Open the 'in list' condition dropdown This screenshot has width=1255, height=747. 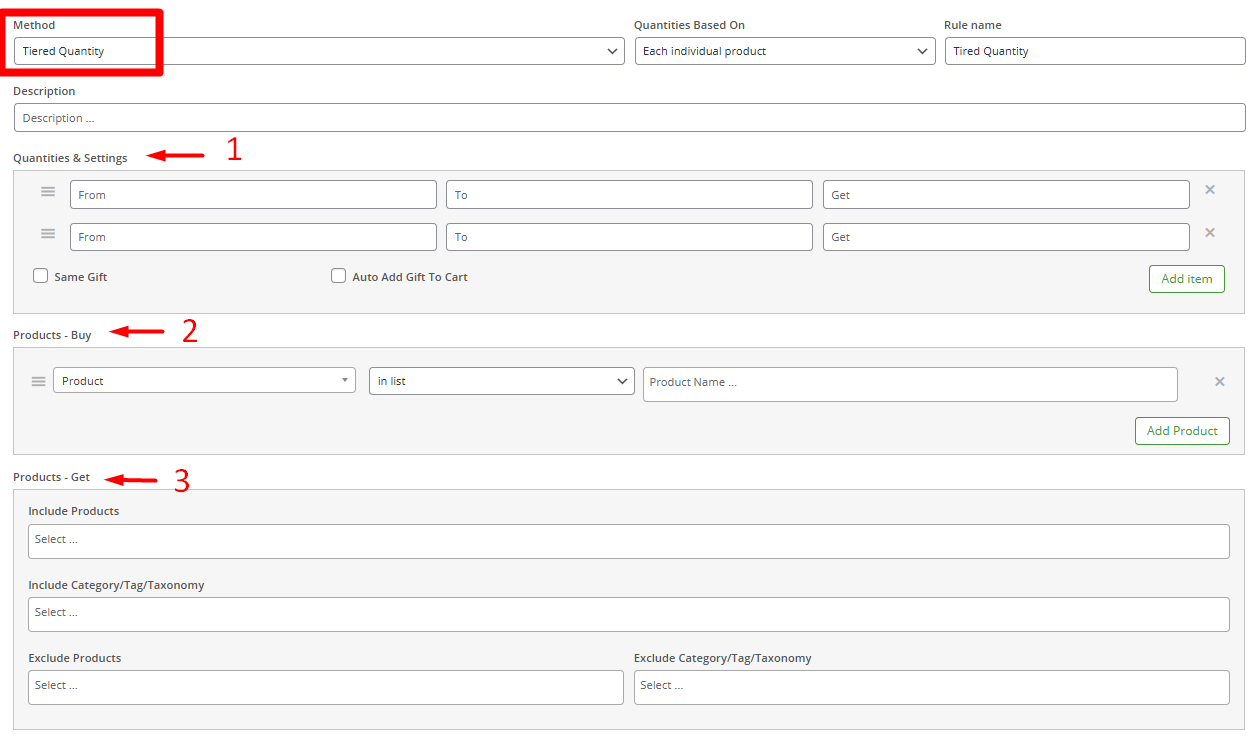[x=501, y=381]
